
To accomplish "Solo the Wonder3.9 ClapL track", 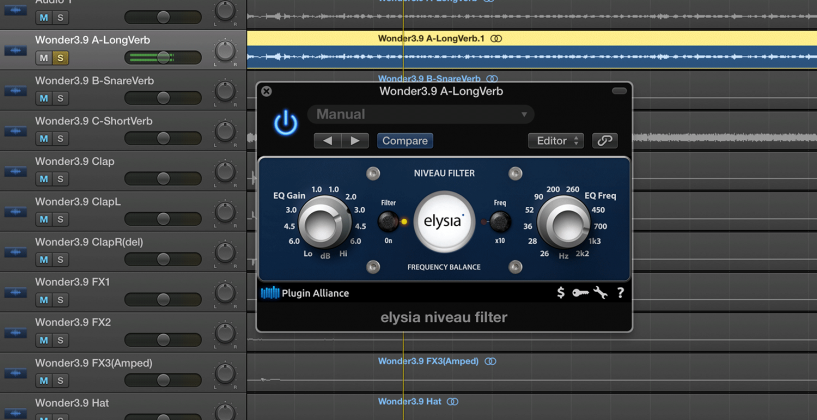I will click(60, 219).
